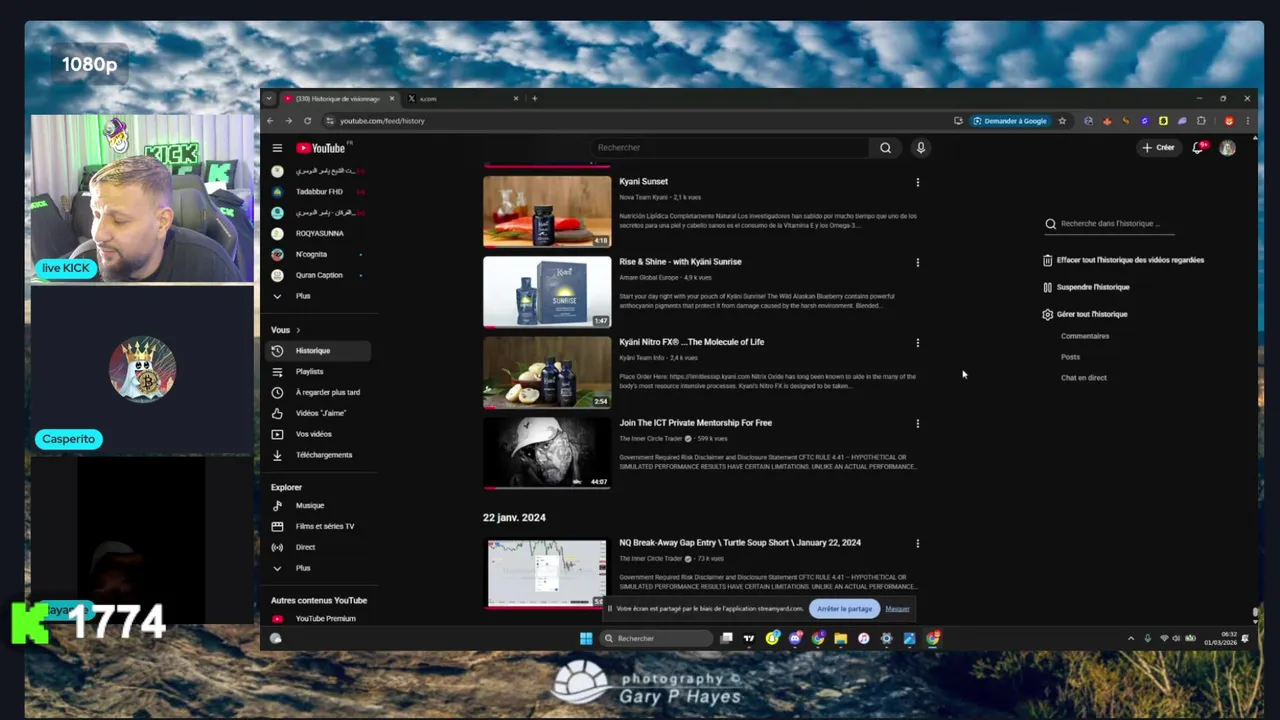
Task: Click trash icon to clear watch history
Action: [x=1047, y=260]
